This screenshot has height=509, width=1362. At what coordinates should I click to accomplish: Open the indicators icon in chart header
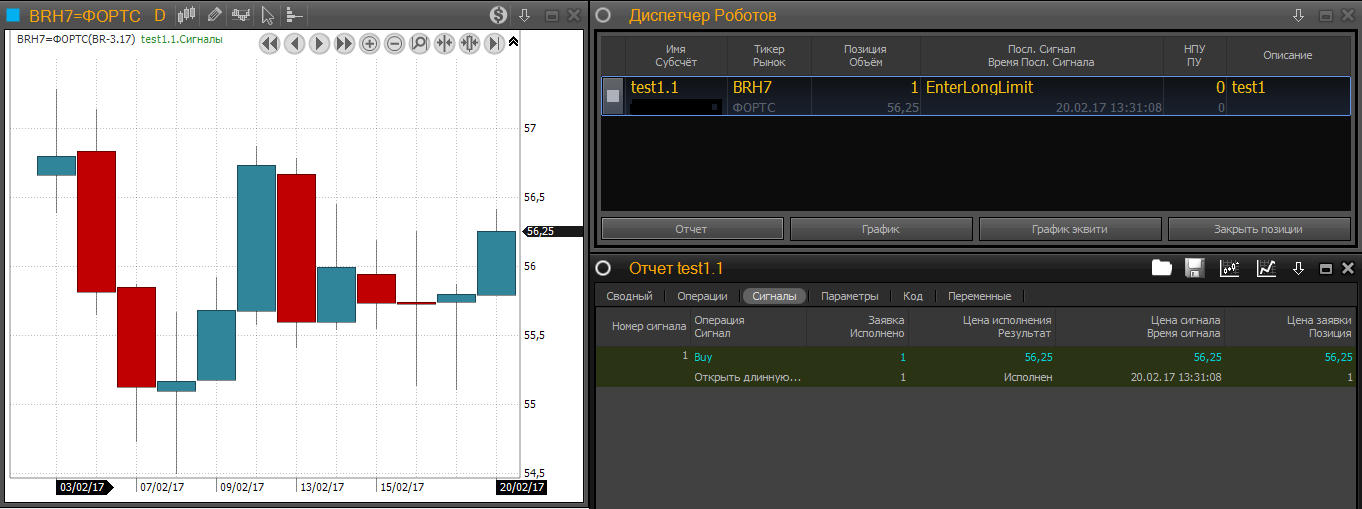pos(240,15)
